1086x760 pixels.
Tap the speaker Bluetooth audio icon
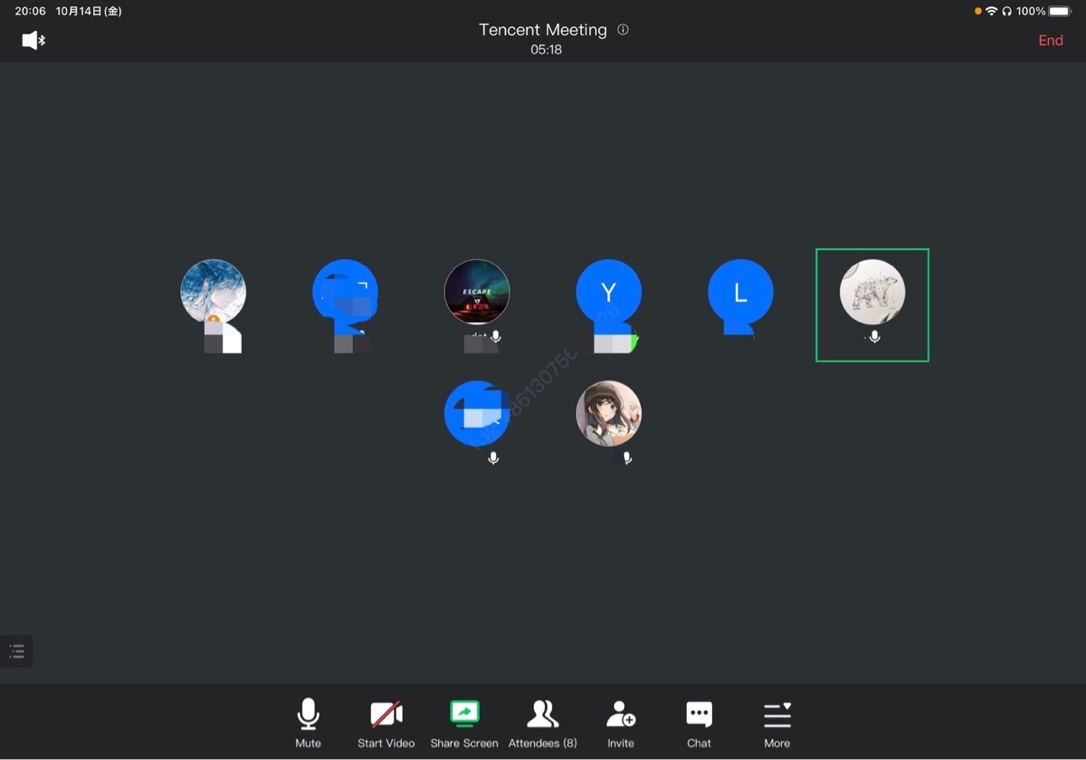[x=33, y=40]
